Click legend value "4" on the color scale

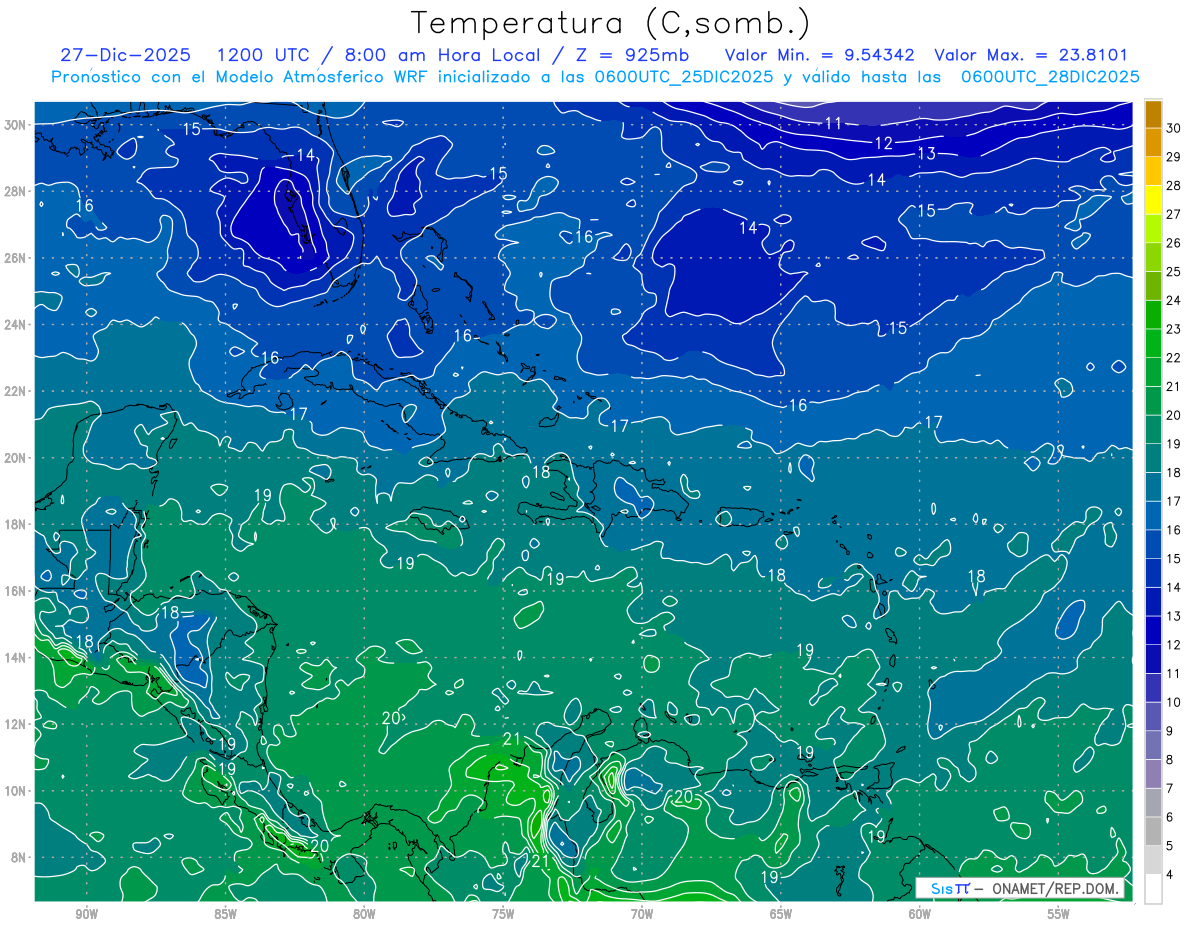pyautogui.click(x=1171, y=874)
